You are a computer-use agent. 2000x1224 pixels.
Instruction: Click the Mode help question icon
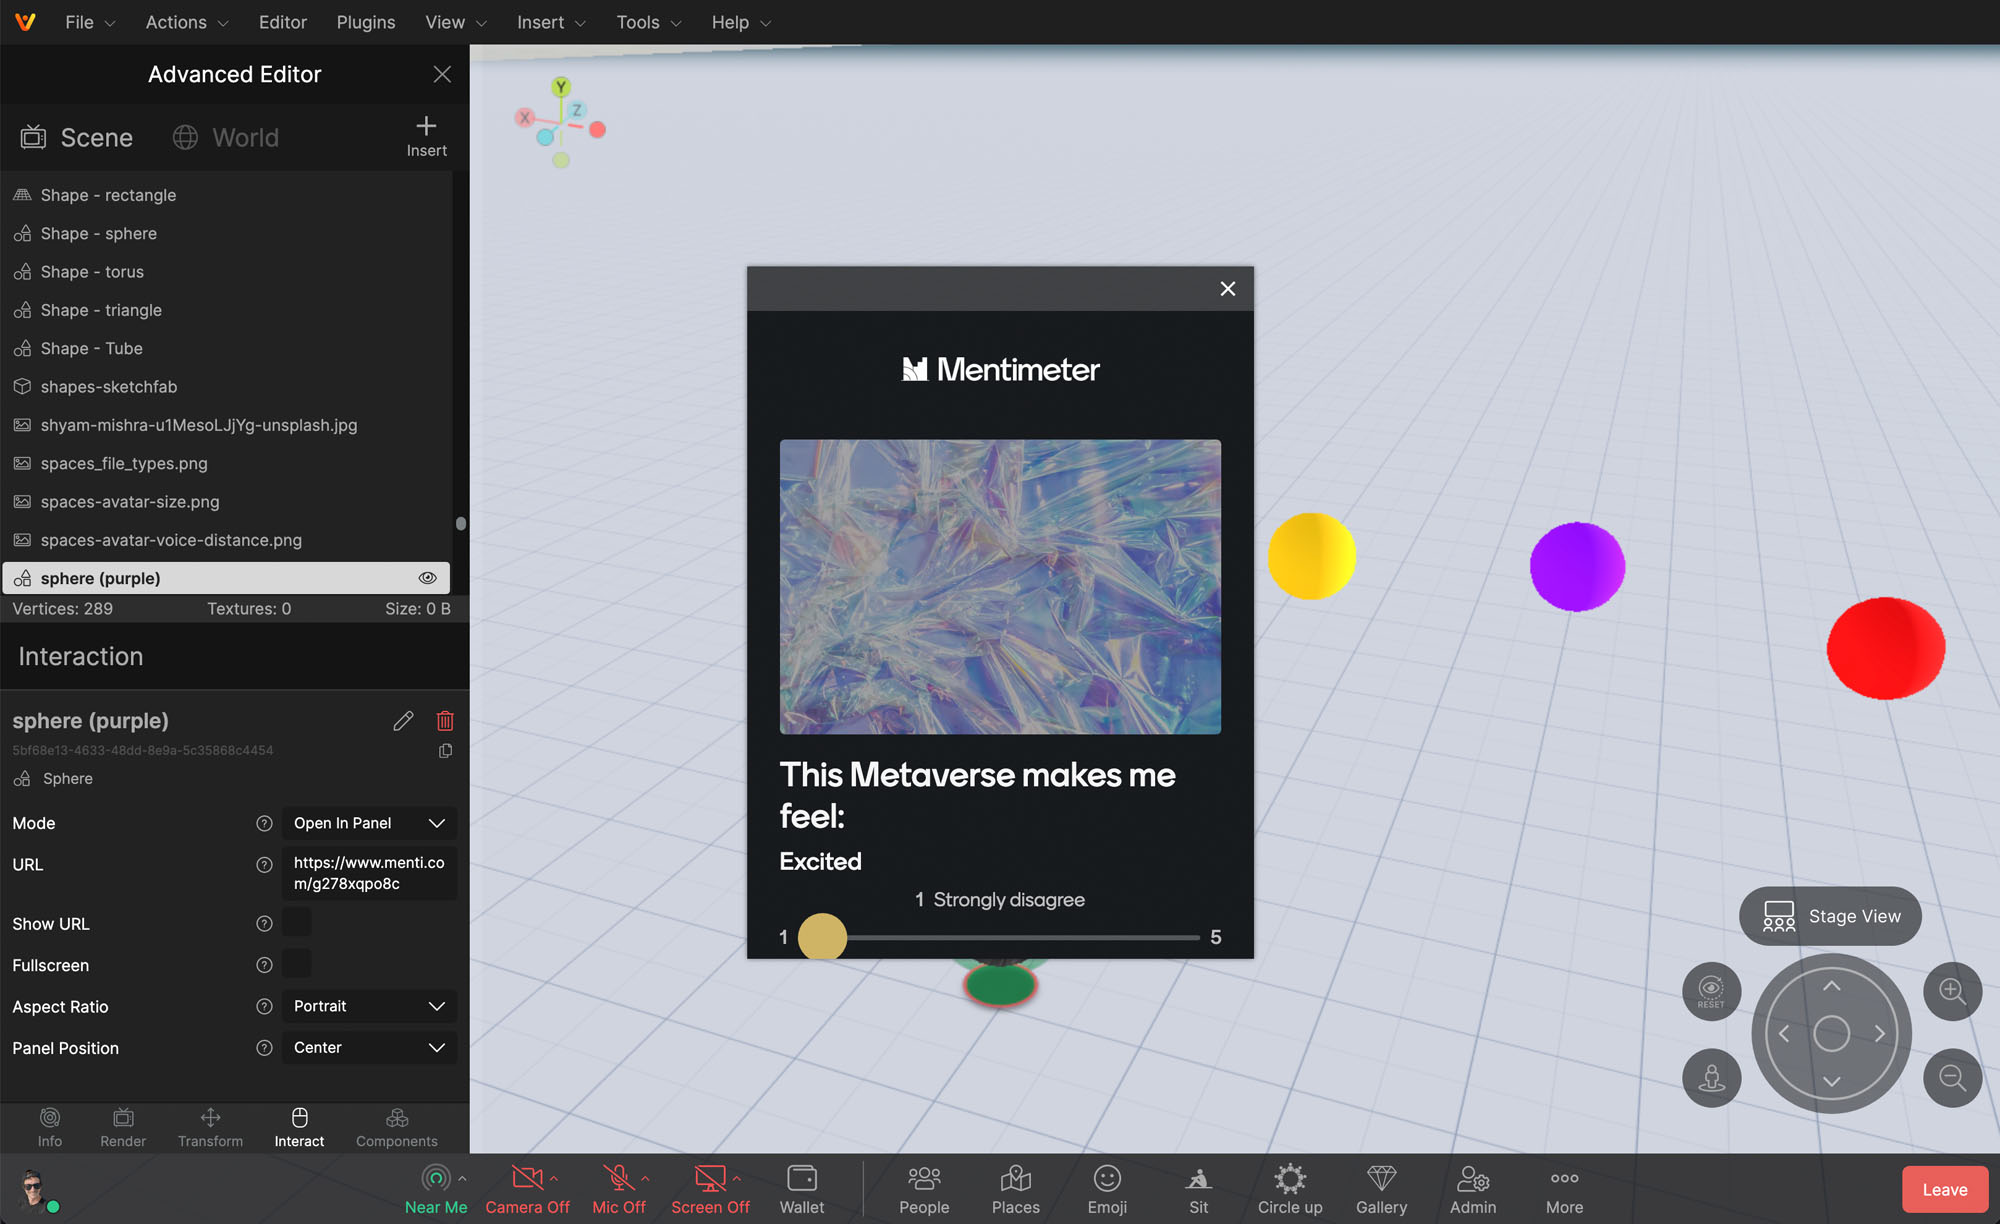264,823
